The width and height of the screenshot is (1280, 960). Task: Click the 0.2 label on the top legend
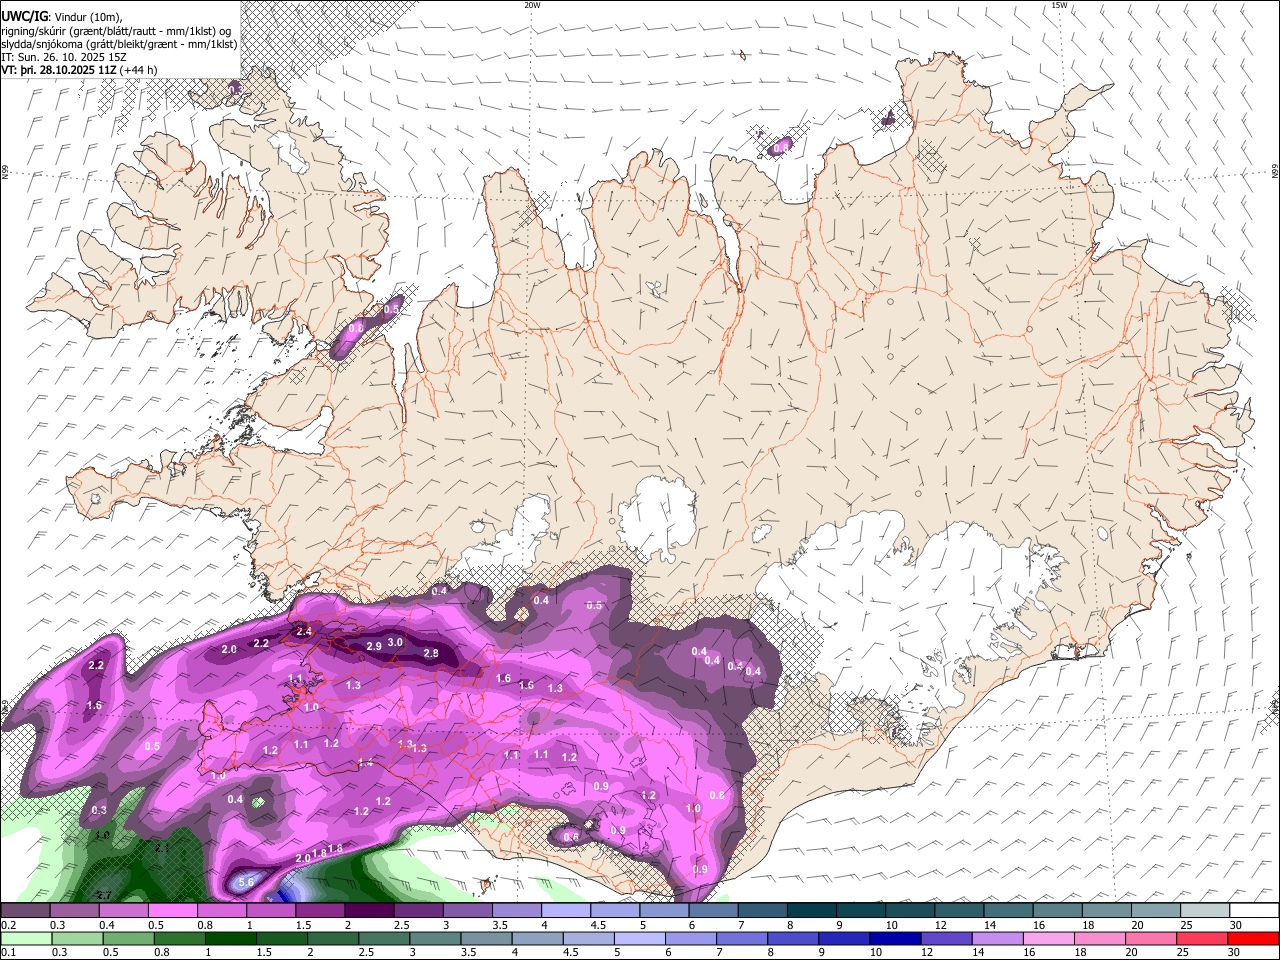8,925
